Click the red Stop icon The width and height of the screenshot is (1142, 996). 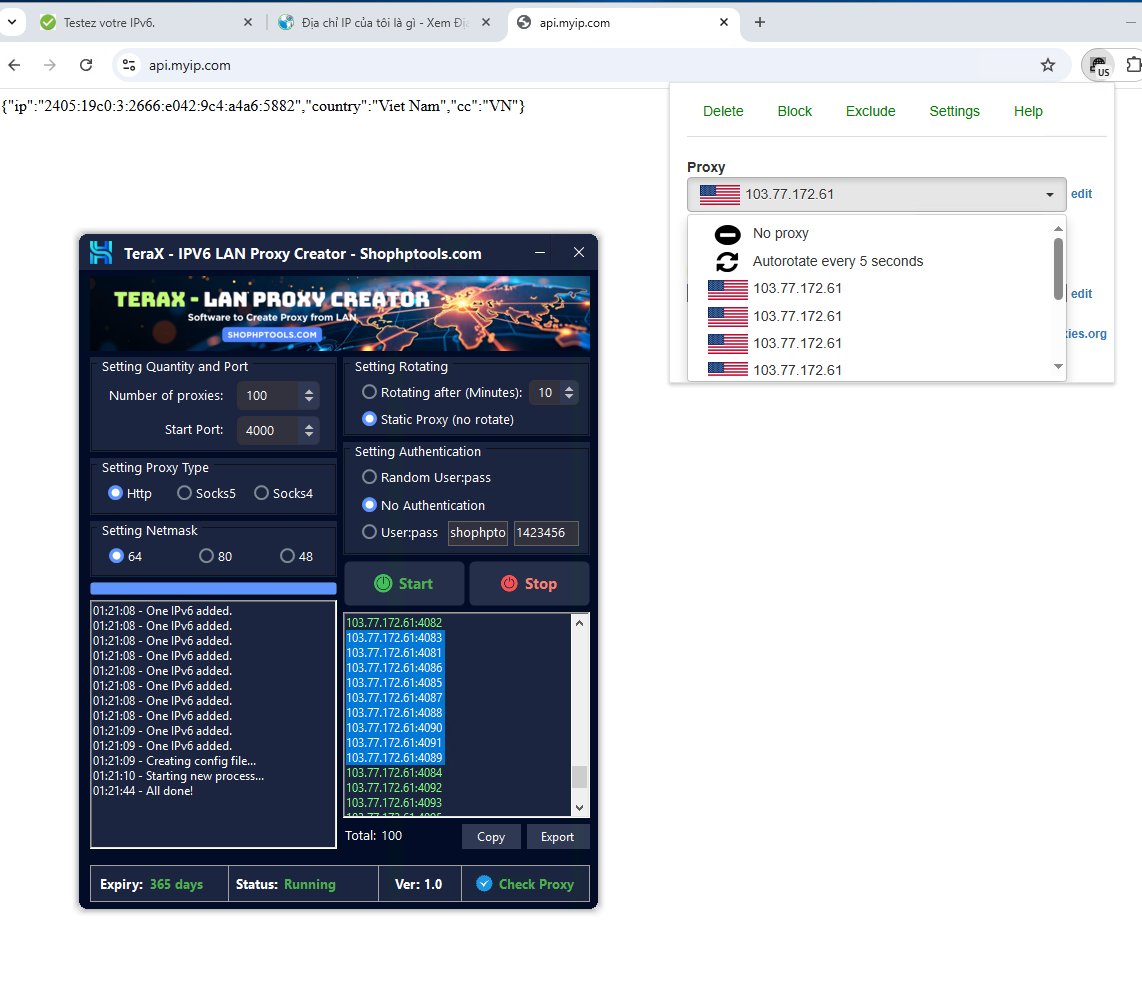[x=509, y=583]
